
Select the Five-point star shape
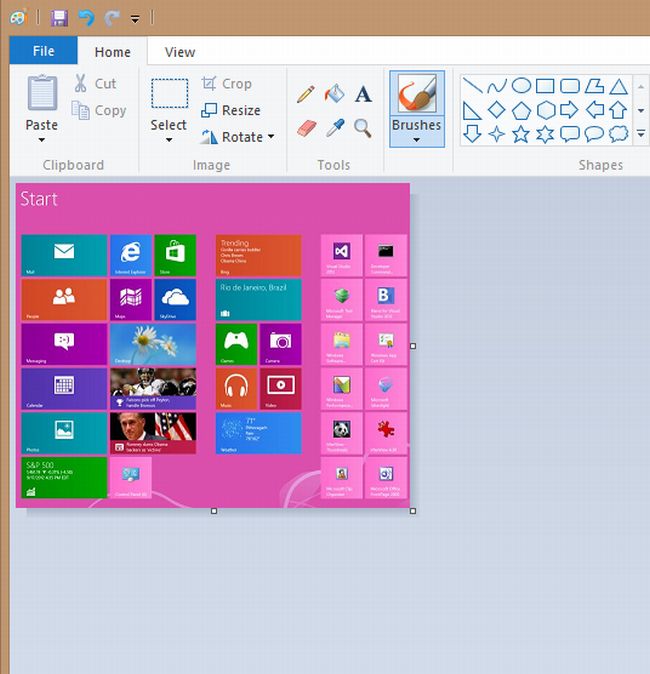click(521, 134)
